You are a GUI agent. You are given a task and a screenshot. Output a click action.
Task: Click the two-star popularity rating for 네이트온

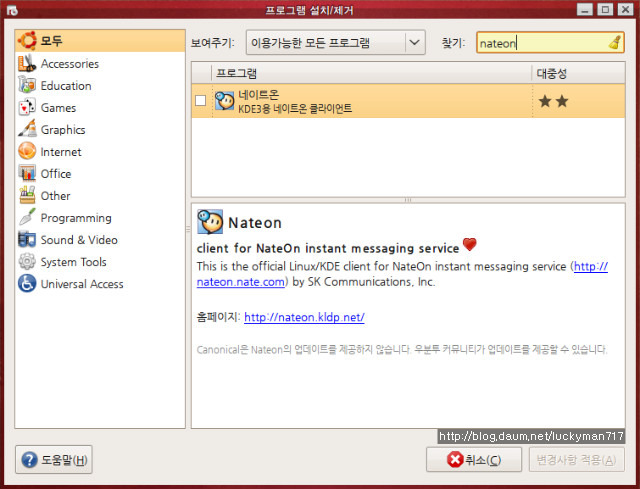coord(553,101)
